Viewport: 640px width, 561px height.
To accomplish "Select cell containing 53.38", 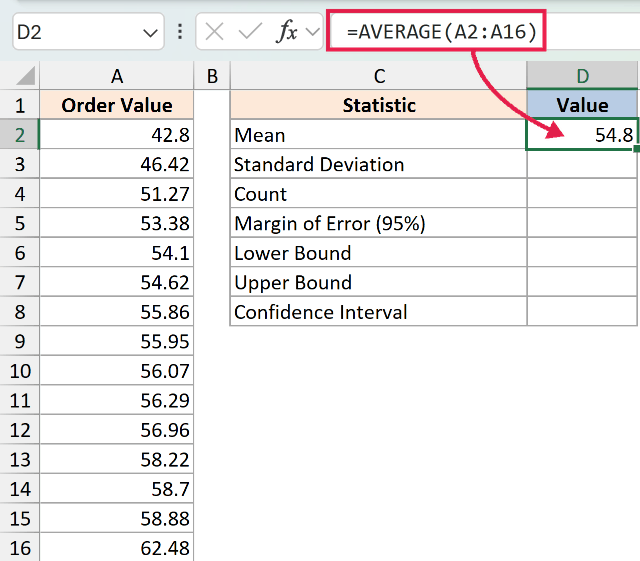I will pos(116,223).
